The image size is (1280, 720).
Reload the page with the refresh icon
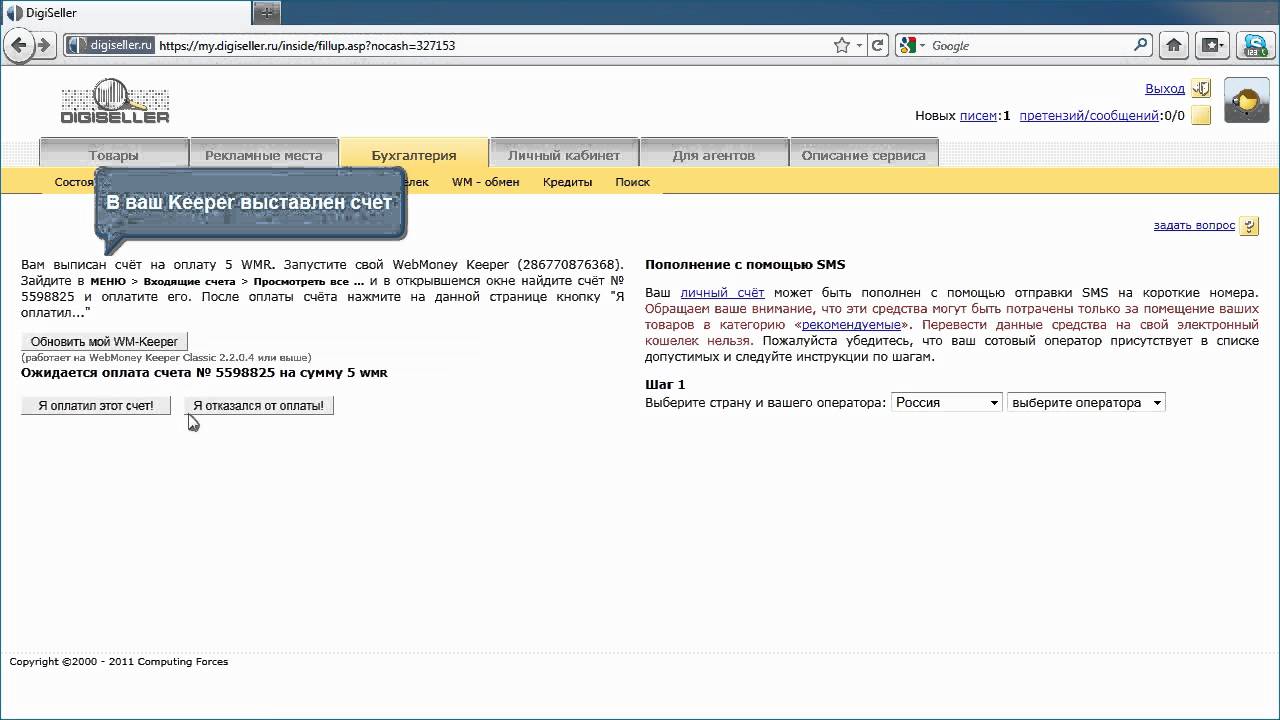(x=878, y=45)
